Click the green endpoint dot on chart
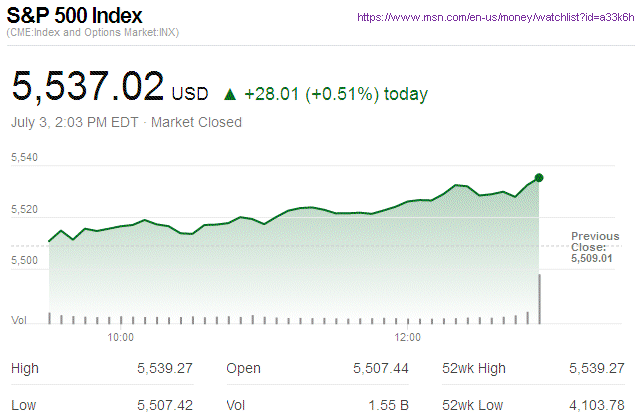Image resolution: width=640 pixels, height=420 pixels. [539, 178]
